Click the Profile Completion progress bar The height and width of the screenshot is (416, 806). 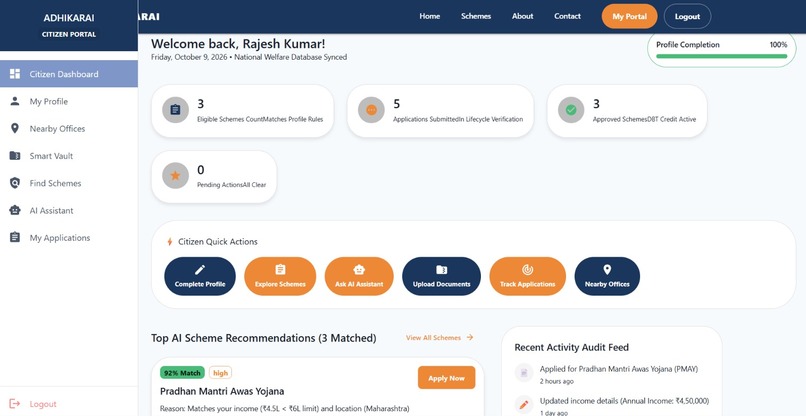[721, 56]
